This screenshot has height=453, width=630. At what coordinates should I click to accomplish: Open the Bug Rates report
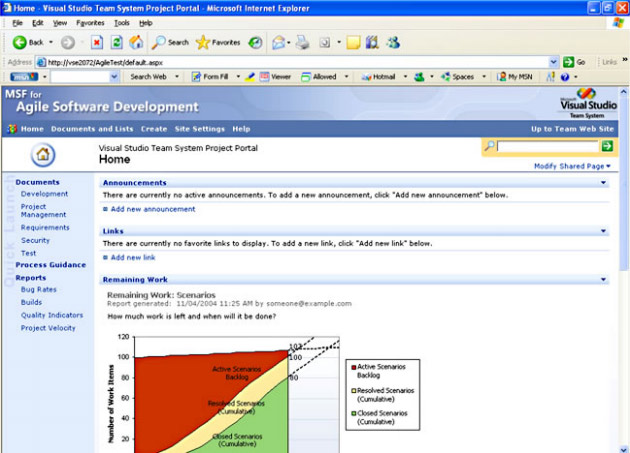point(39,289)
